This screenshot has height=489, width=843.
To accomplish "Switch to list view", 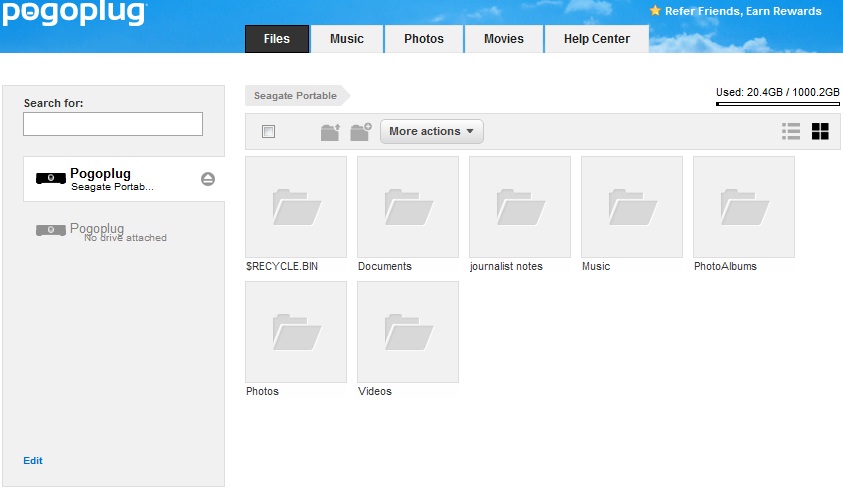I will 791,131.
